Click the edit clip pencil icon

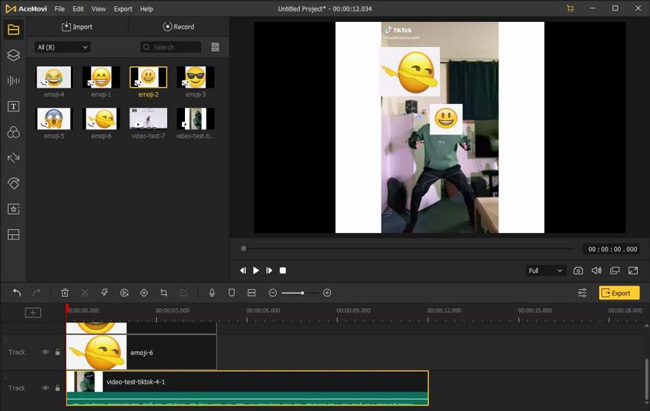[184, 293]
